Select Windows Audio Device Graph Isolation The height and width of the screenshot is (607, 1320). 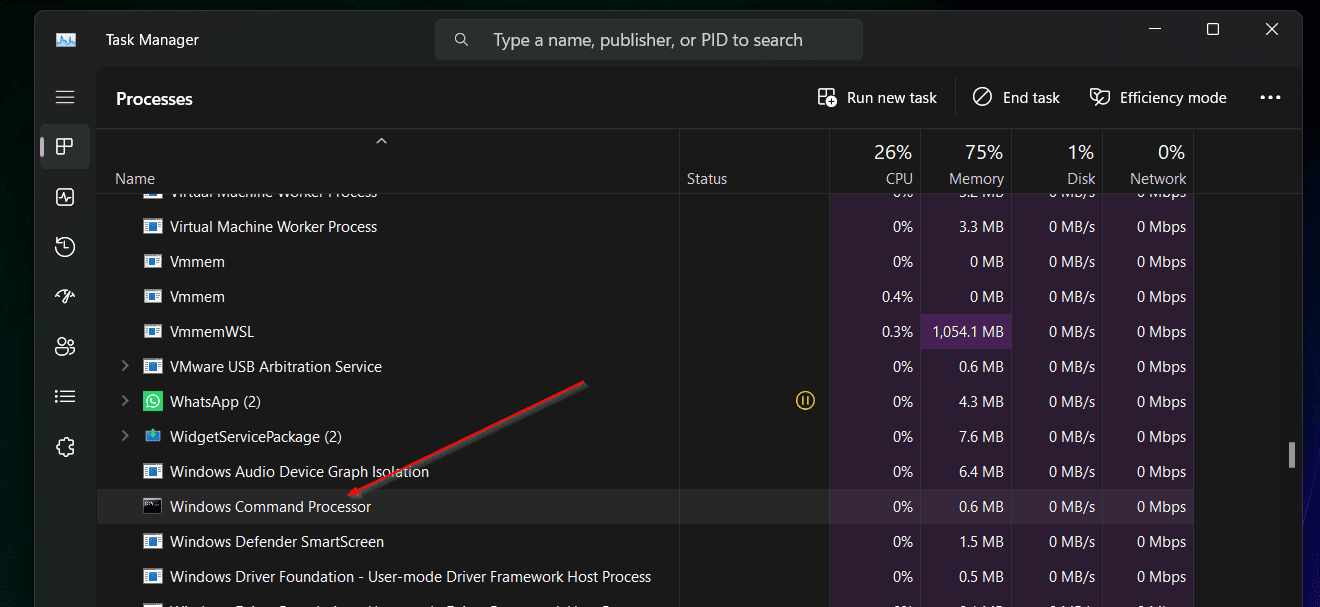coord(299,471)
